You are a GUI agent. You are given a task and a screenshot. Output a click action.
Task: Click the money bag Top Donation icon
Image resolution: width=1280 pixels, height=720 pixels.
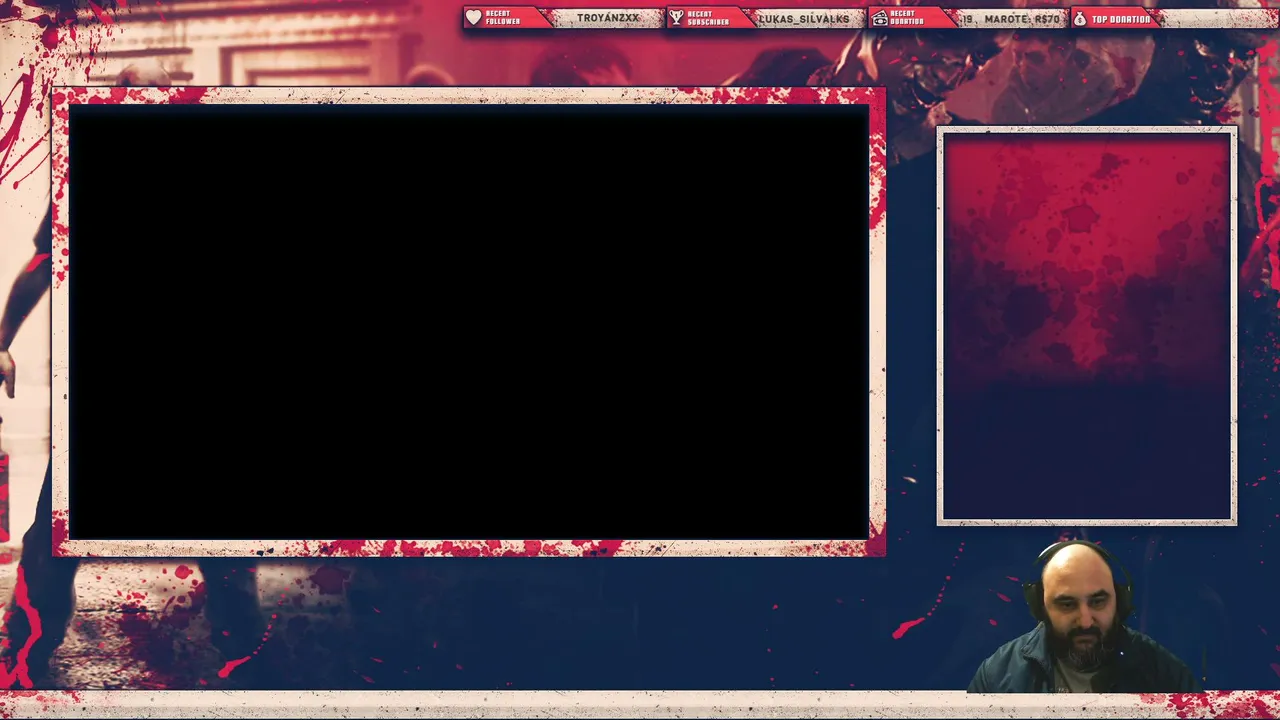pos(1080,18)
